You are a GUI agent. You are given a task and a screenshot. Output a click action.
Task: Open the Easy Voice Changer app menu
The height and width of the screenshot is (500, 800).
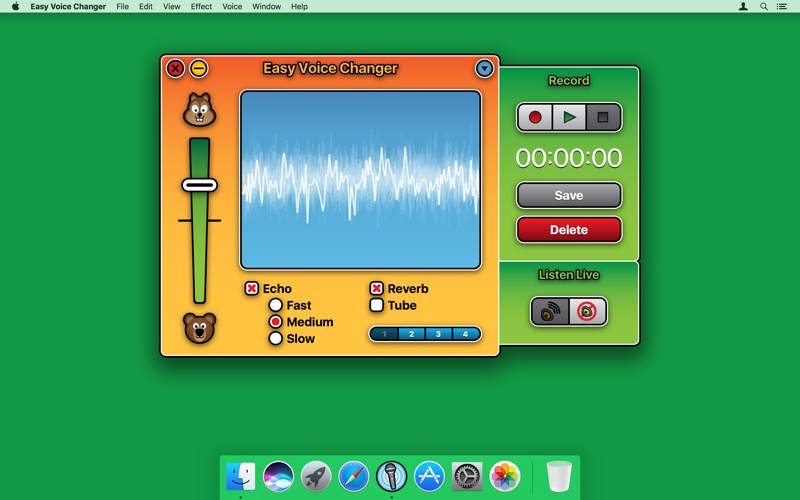68,7
